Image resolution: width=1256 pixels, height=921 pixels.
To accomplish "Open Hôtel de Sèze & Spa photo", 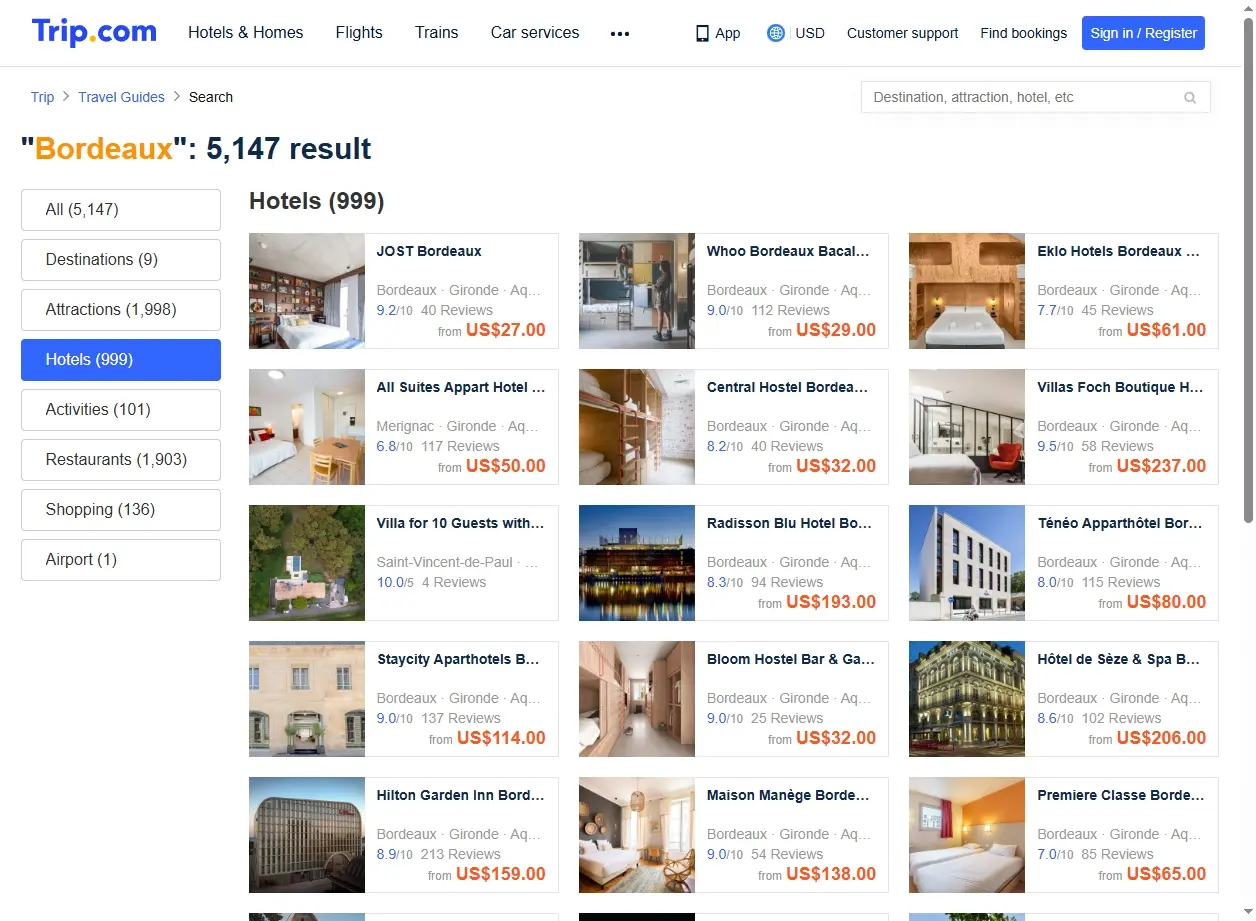I will 967,699.
